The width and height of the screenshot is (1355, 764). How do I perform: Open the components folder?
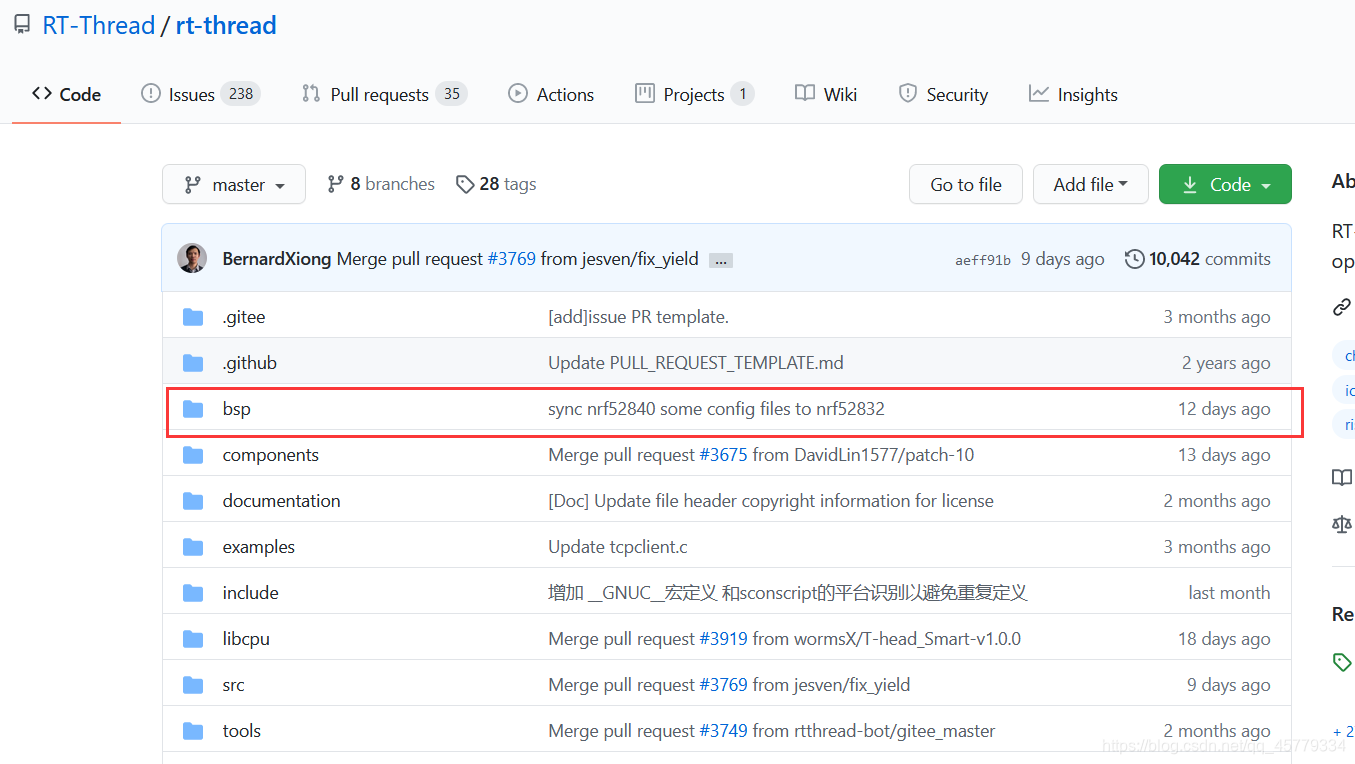pos(271,455)
